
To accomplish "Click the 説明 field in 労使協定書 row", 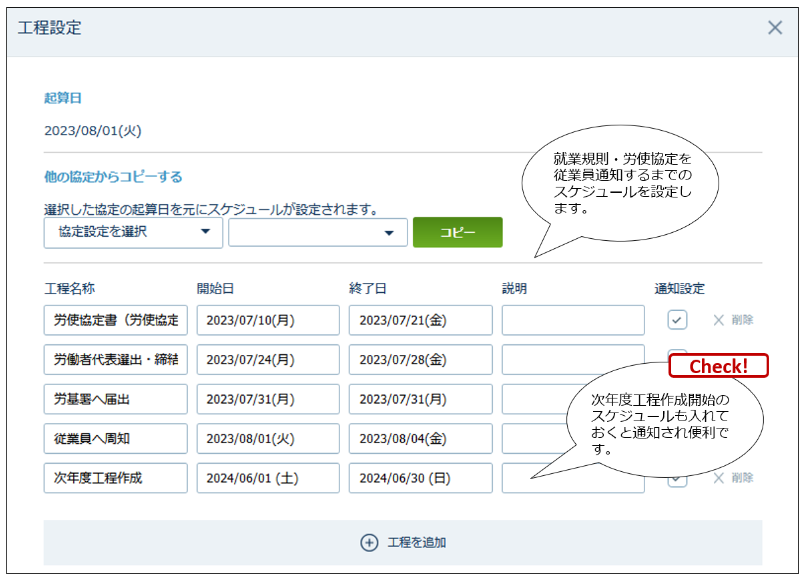I will tap(573, 320).
